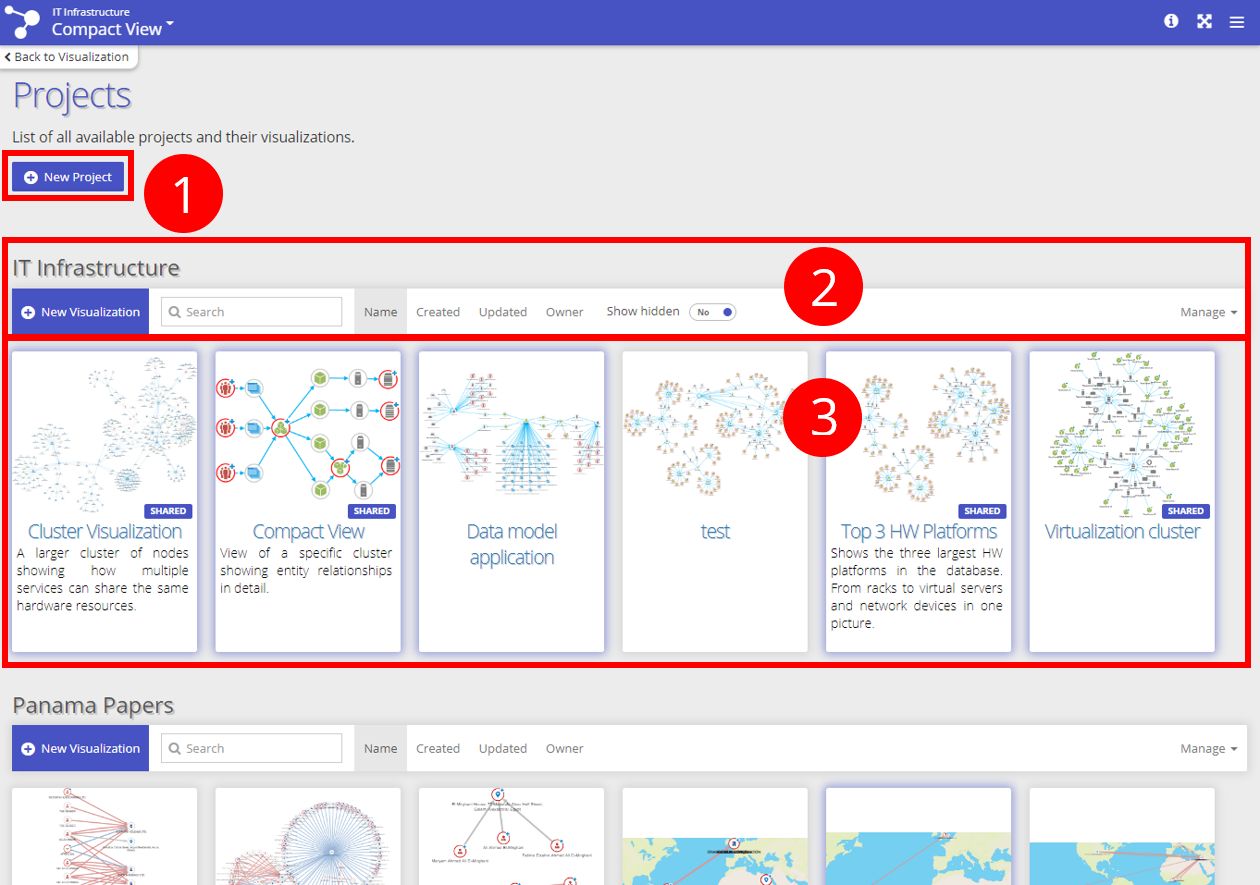Sort Panama Papers visualizations by Owner
Viewport: 1260px width, 885px height.
(x=564, y=748)
